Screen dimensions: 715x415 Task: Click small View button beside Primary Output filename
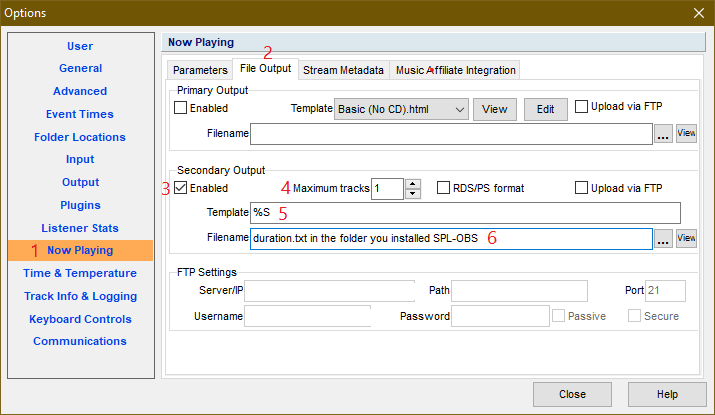[686, 134]
